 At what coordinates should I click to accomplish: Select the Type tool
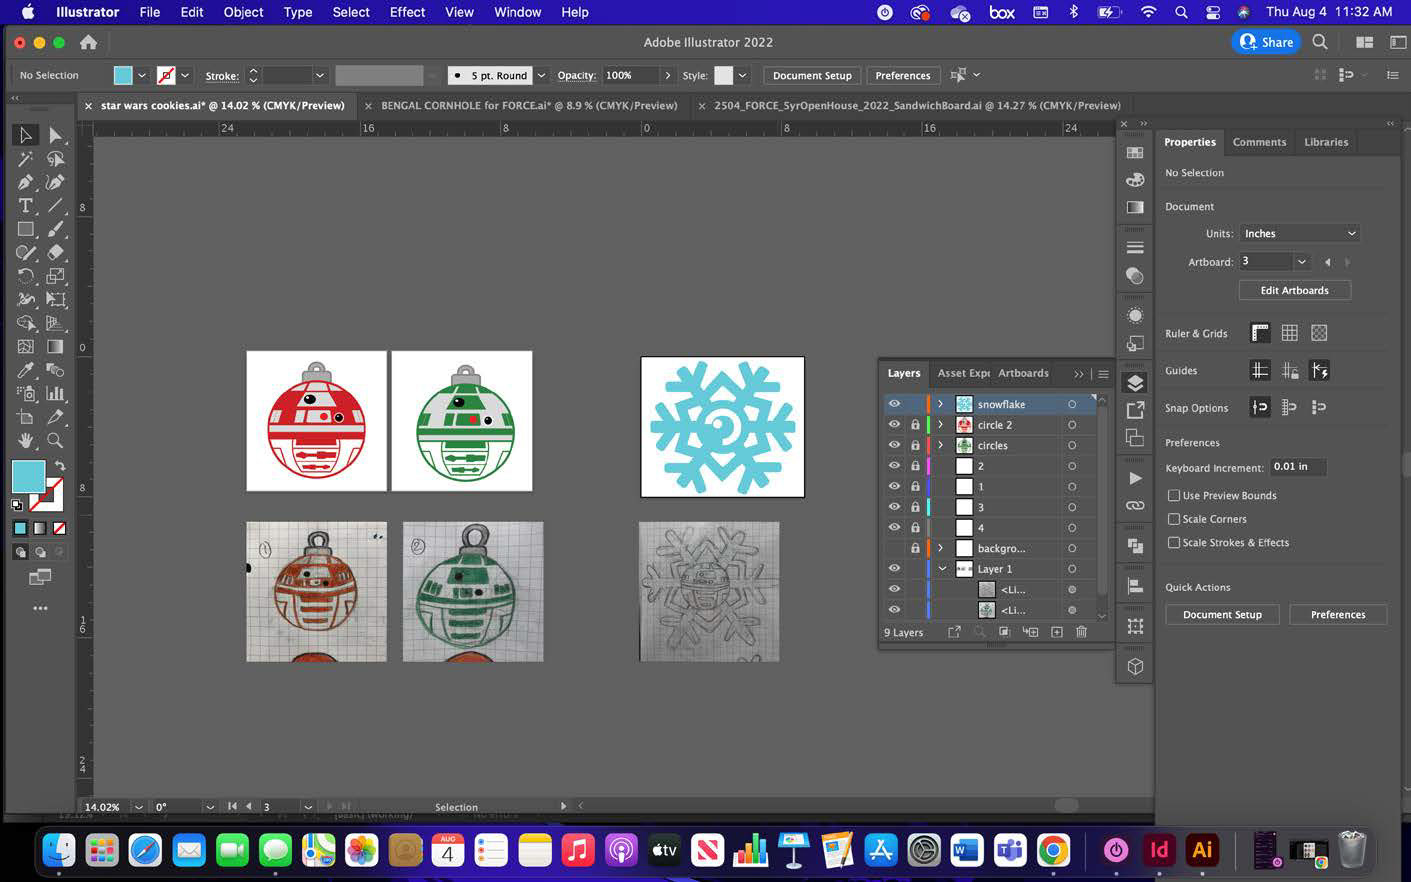pyautogui.click(x=26, y=206)
